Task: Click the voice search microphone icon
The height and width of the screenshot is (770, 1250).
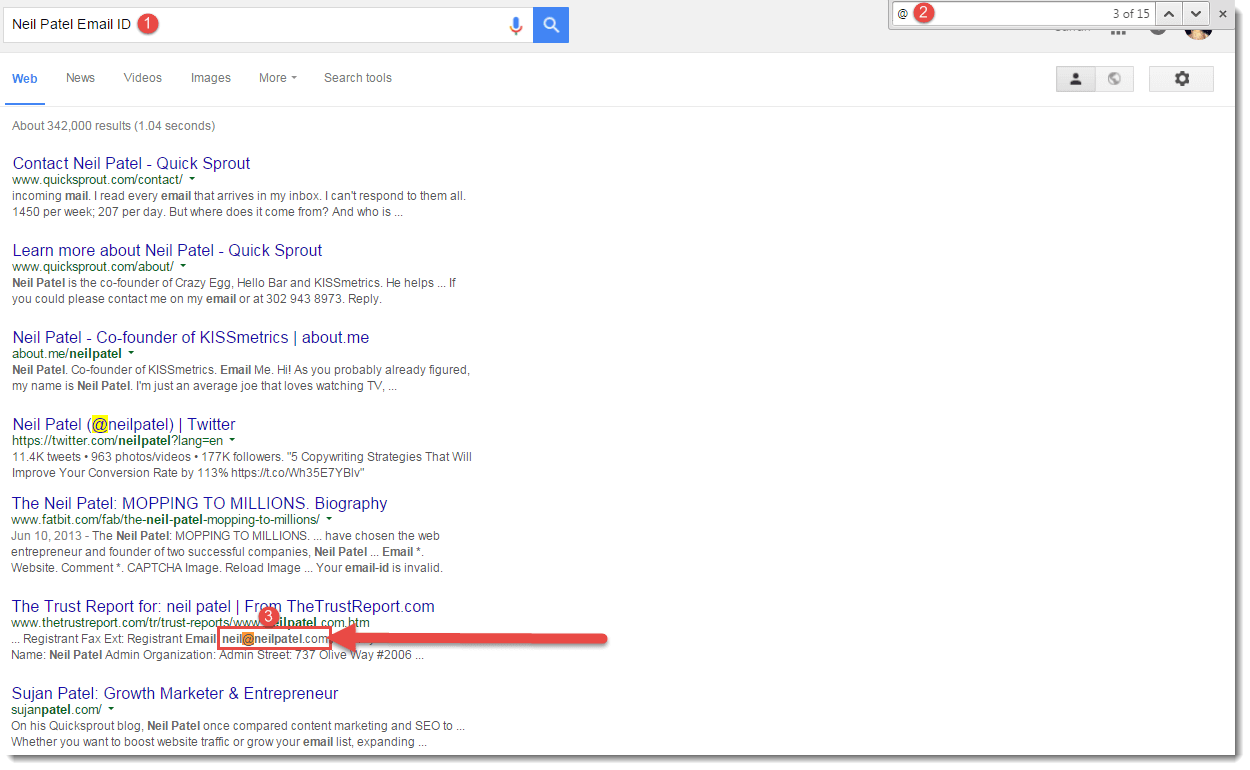Action: [x=516, y=25]
